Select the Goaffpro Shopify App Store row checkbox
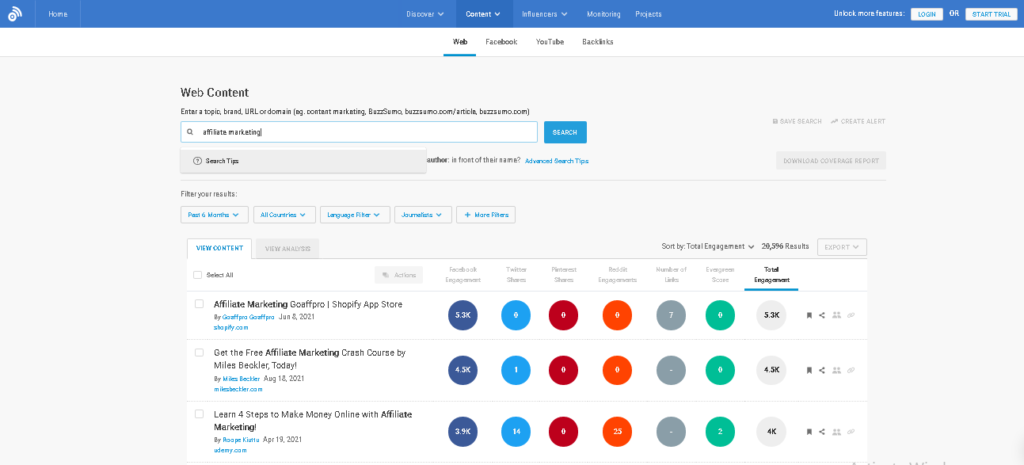Screen dimensions: 1024x465 pyautogui.click(x=199, y=304)
